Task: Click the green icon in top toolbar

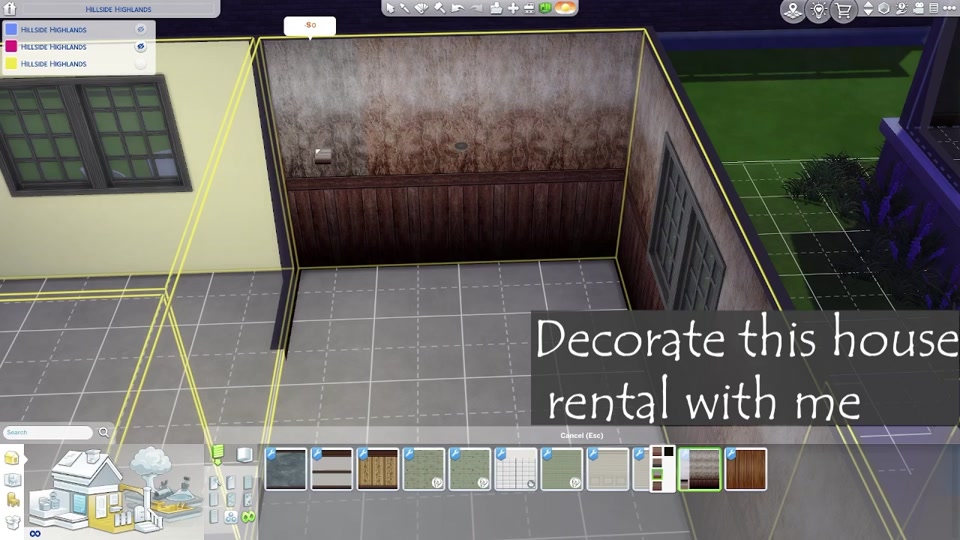Action: [x=545, y=8]
